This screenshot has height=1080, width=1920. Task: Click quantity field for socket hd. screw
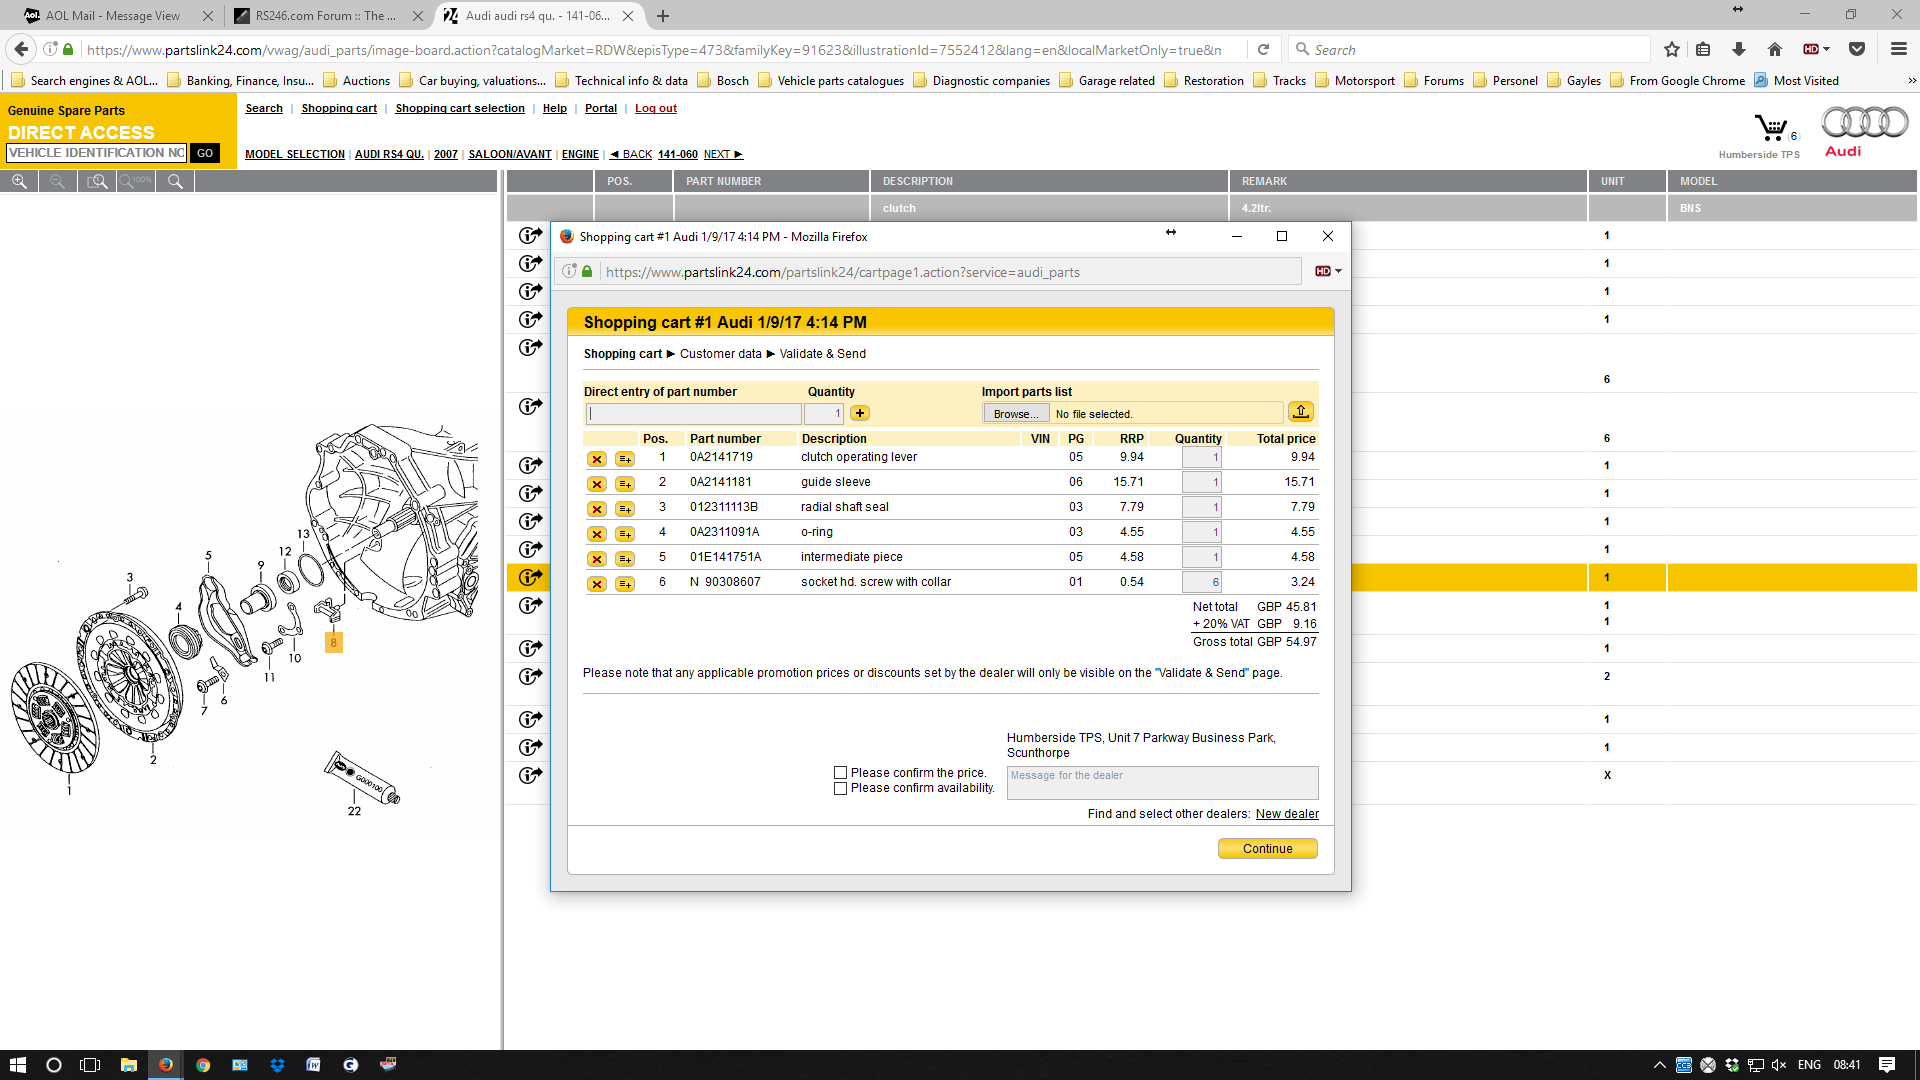point(1201,582)
